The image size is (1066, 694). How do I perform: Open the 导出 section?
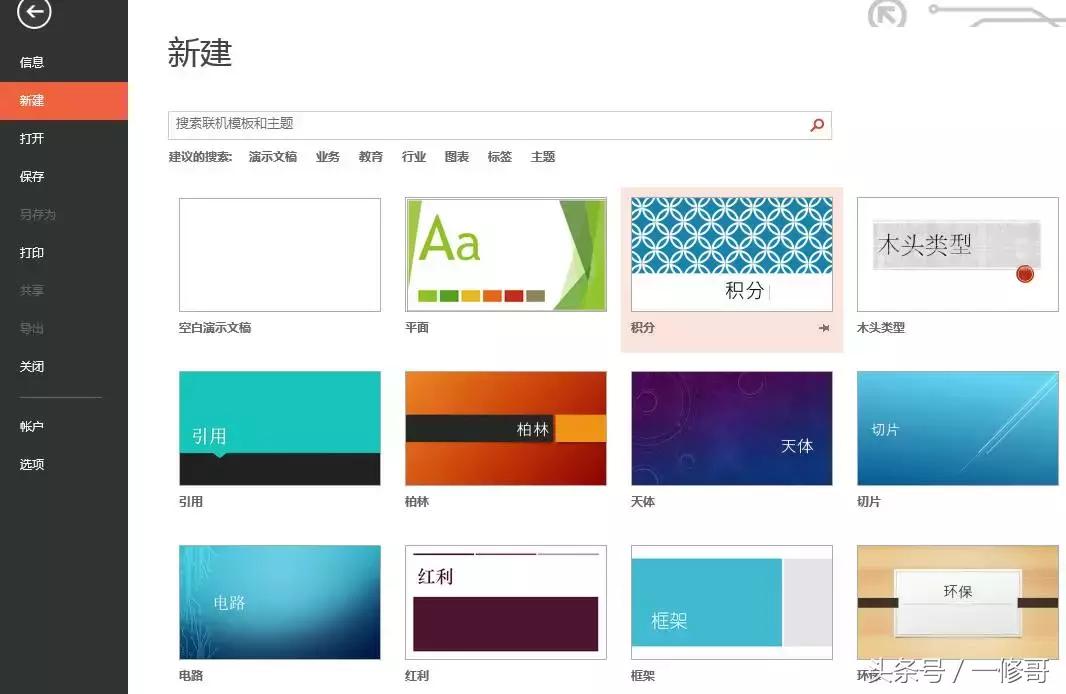(31, 328)
